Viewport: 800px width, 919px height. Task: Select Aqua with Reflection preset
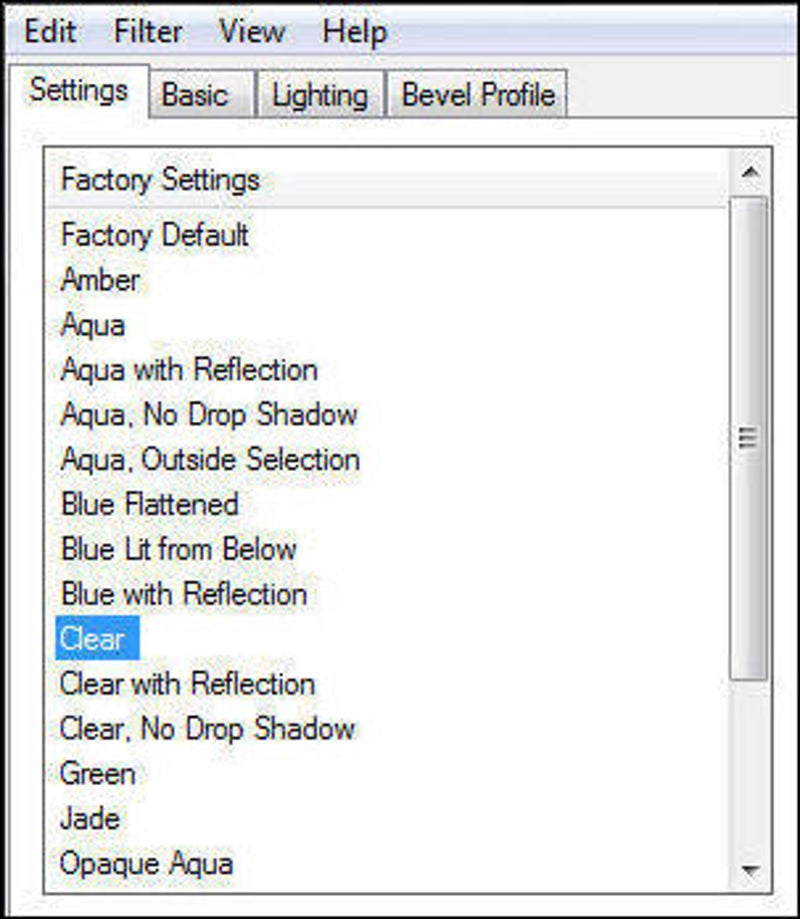pyautogui.click(x=189, y=370)
